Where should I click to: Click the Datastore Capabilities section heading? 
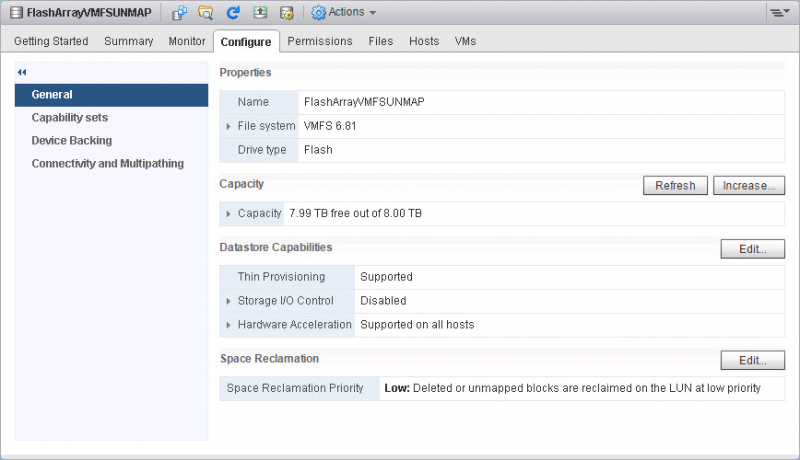(276, 247)
